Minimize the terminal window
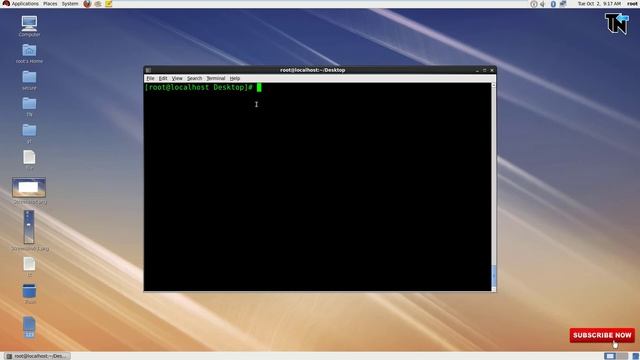Image resolution: width=640 pixels, height=360 pixels. pos(477,70)
